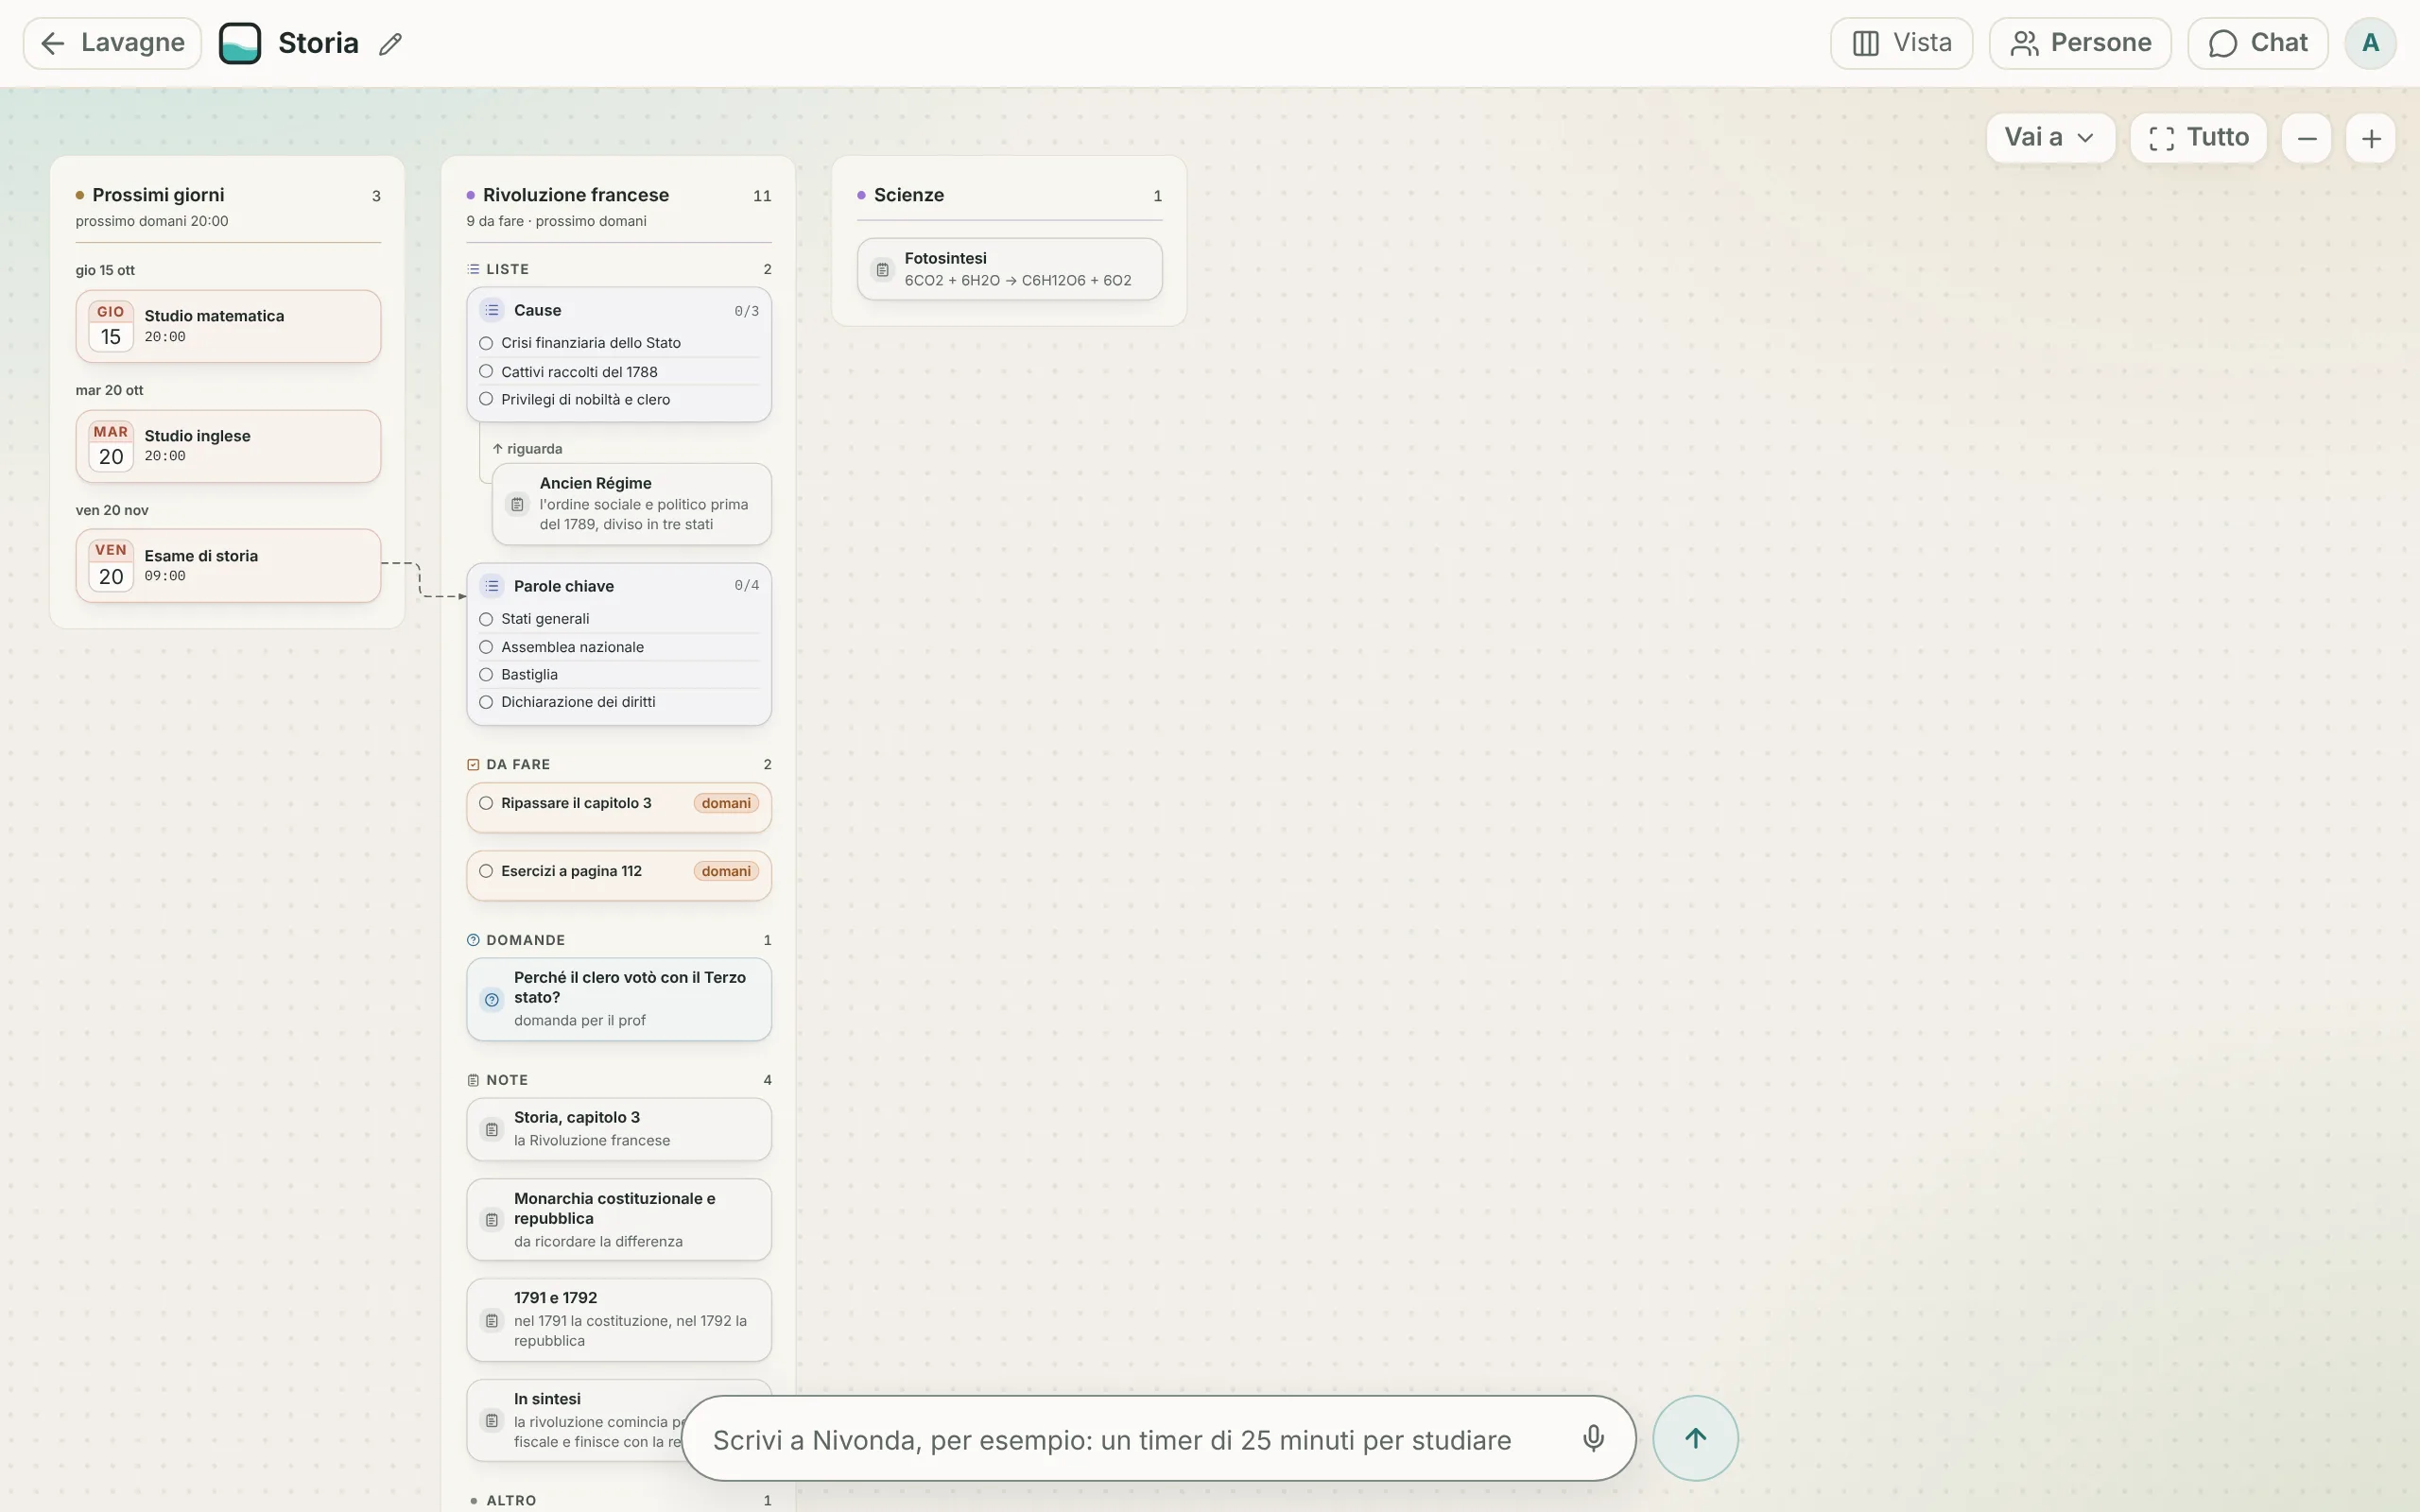Go back to Lavagne
Image resolution: width=2420 pixels, height=1512 pixels.
point(112,43)
